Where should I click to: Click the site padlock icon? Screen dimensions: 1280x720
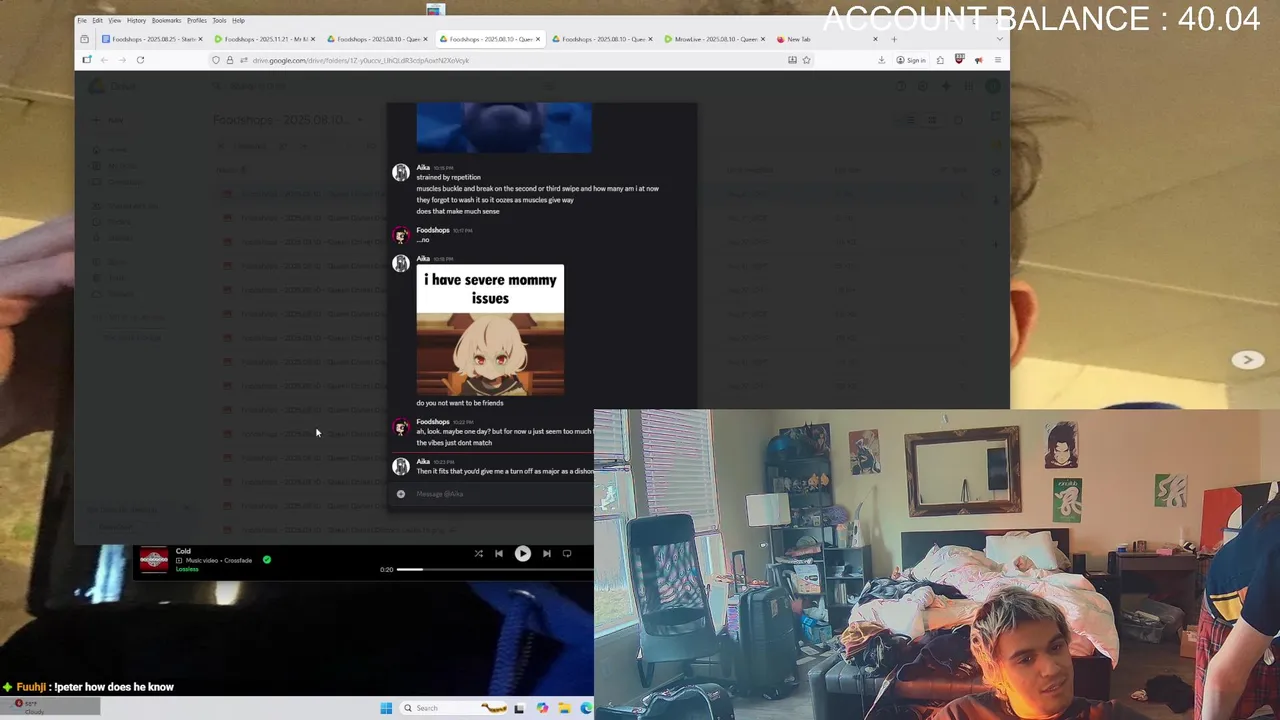click(229, 60)
